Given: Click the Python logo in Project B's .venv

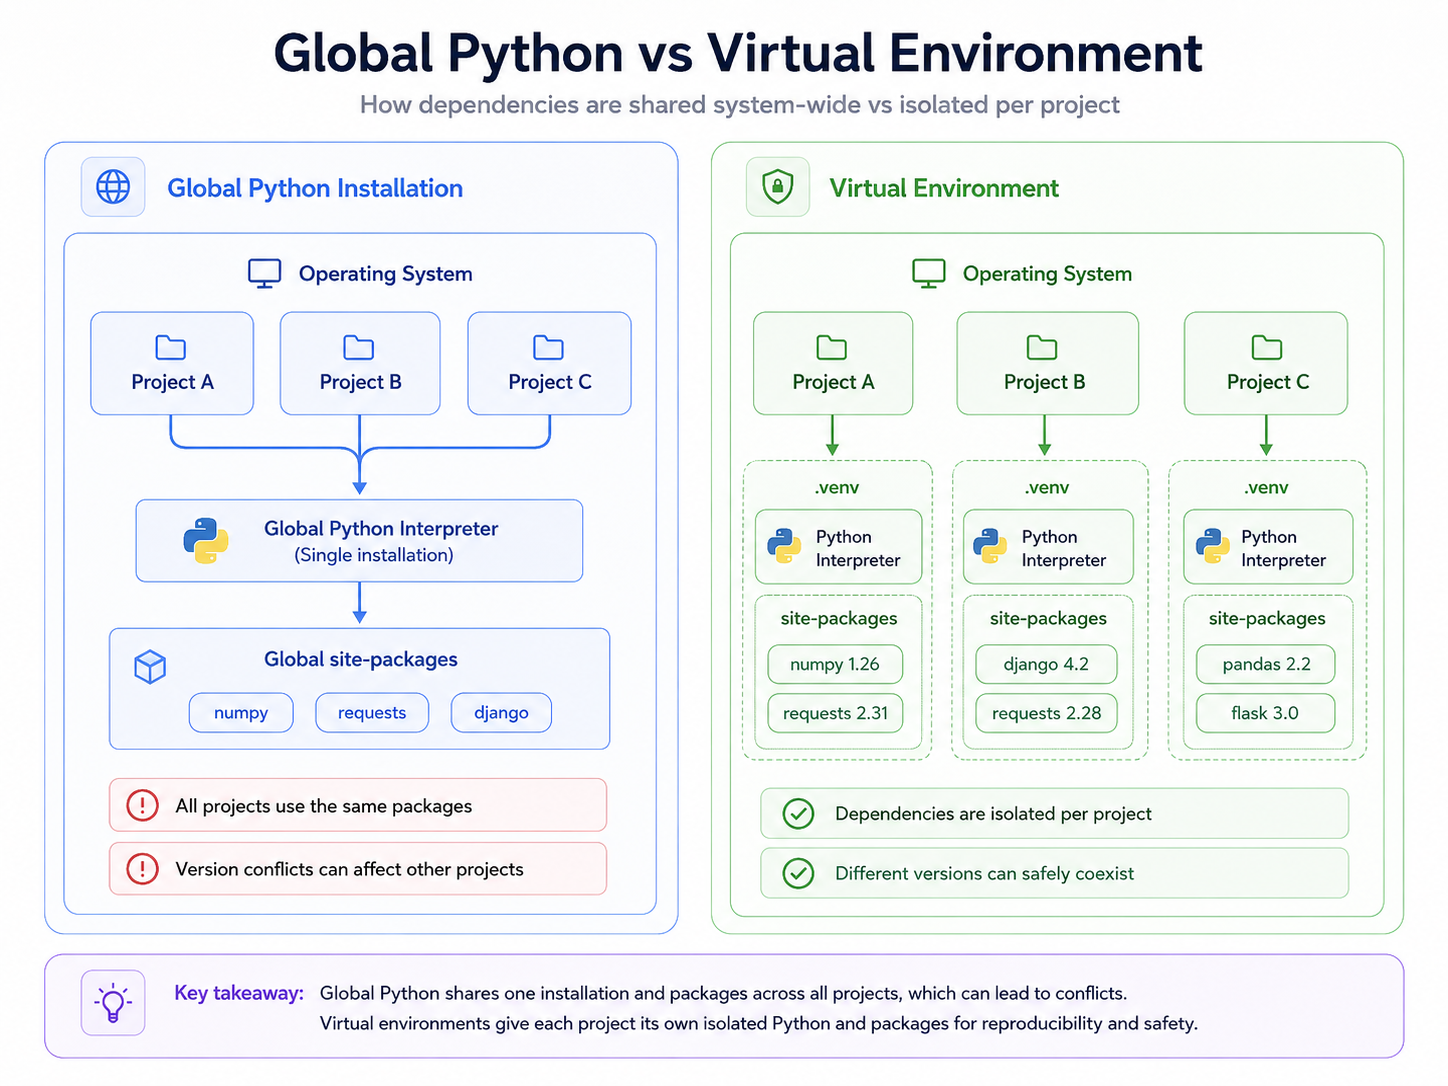Looking at the screenshot, I should (x=990, y=546).
